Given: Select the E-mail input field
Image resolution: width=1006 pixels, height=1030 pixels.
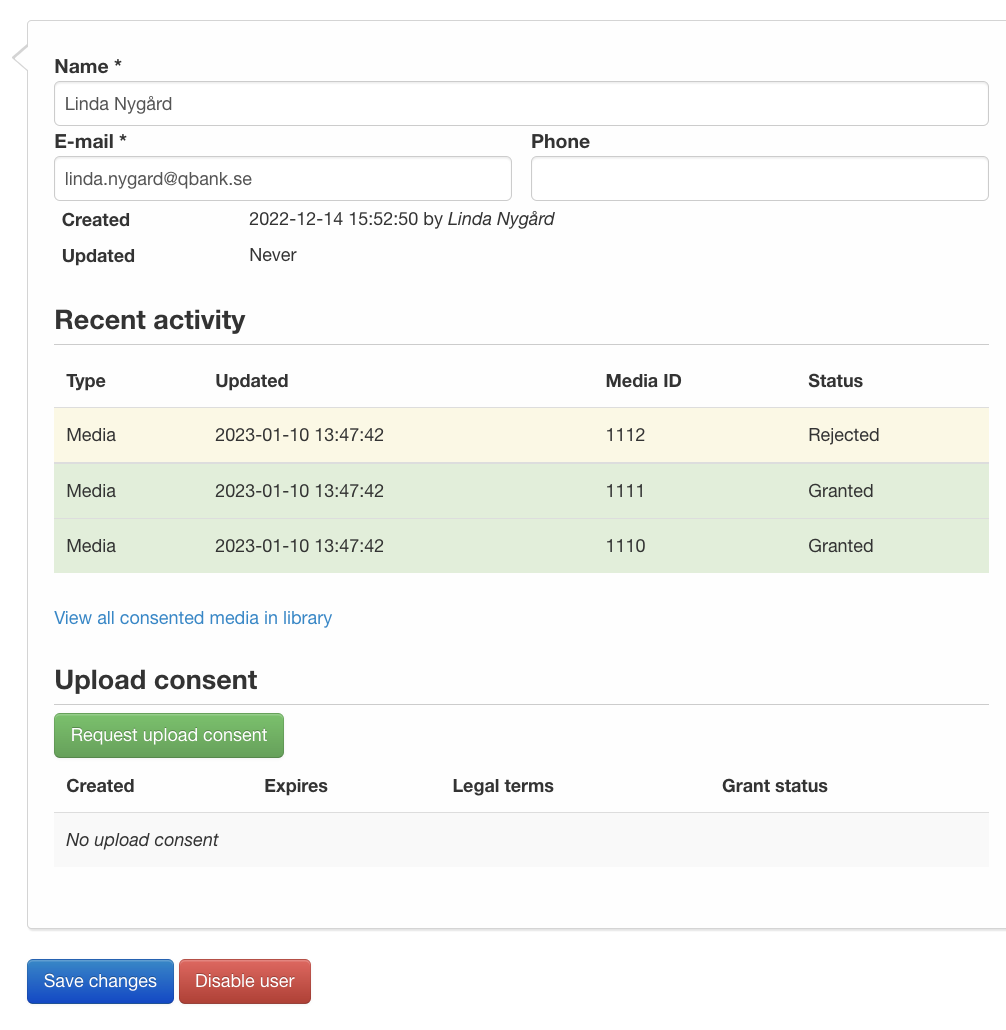Looking at the screenshot, I should 280,178.
